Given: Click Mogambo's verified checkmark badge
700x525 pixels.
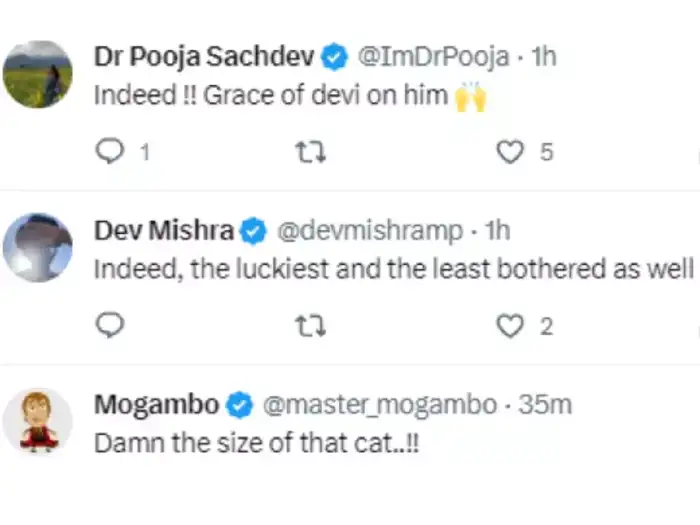Looking at the screenshot, I should tap(240, 405).
